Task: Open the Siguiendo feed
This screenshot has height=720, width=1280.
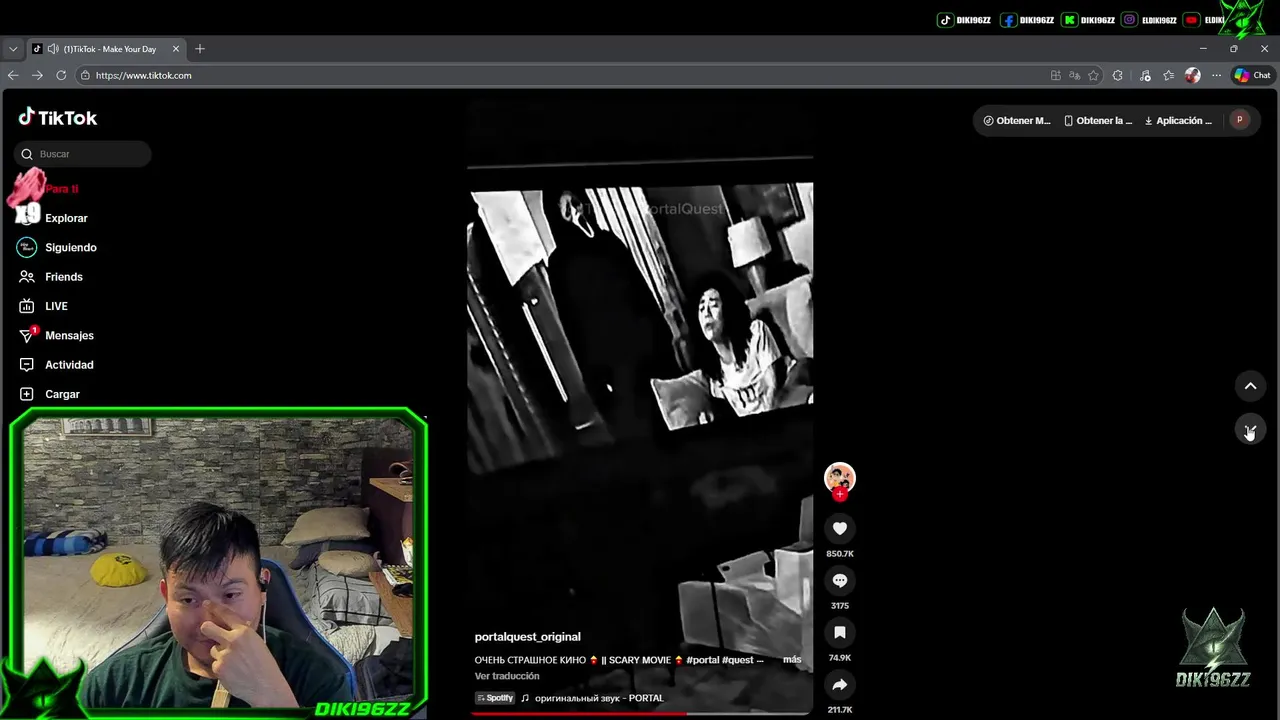Action: click(70, 247)
